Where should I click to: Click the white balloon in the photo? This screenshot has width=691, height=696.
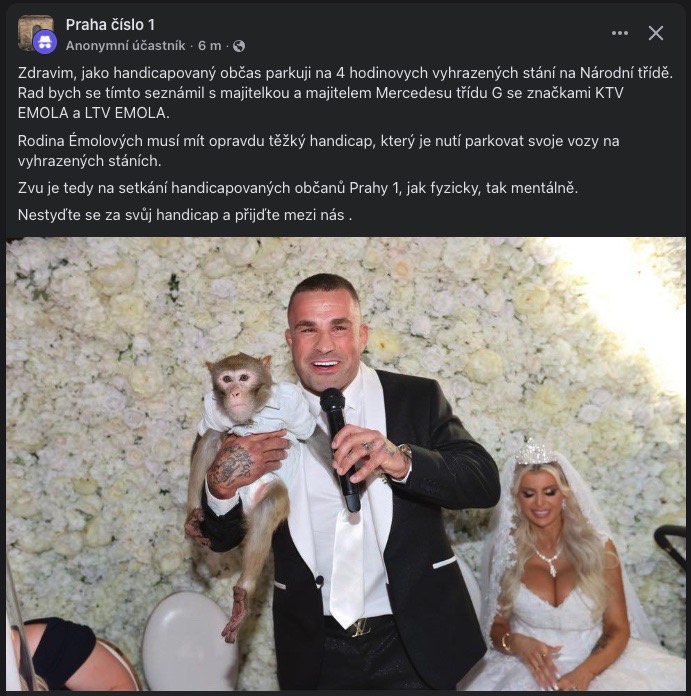pyautogui.click(x=189, y=639)
